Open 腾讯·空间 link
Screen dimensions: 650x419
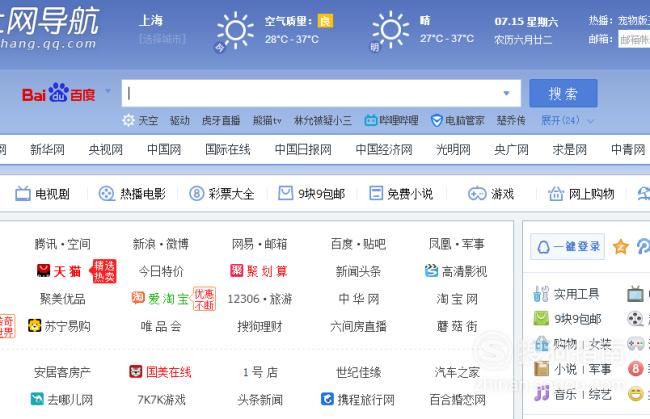click(63, 244)
